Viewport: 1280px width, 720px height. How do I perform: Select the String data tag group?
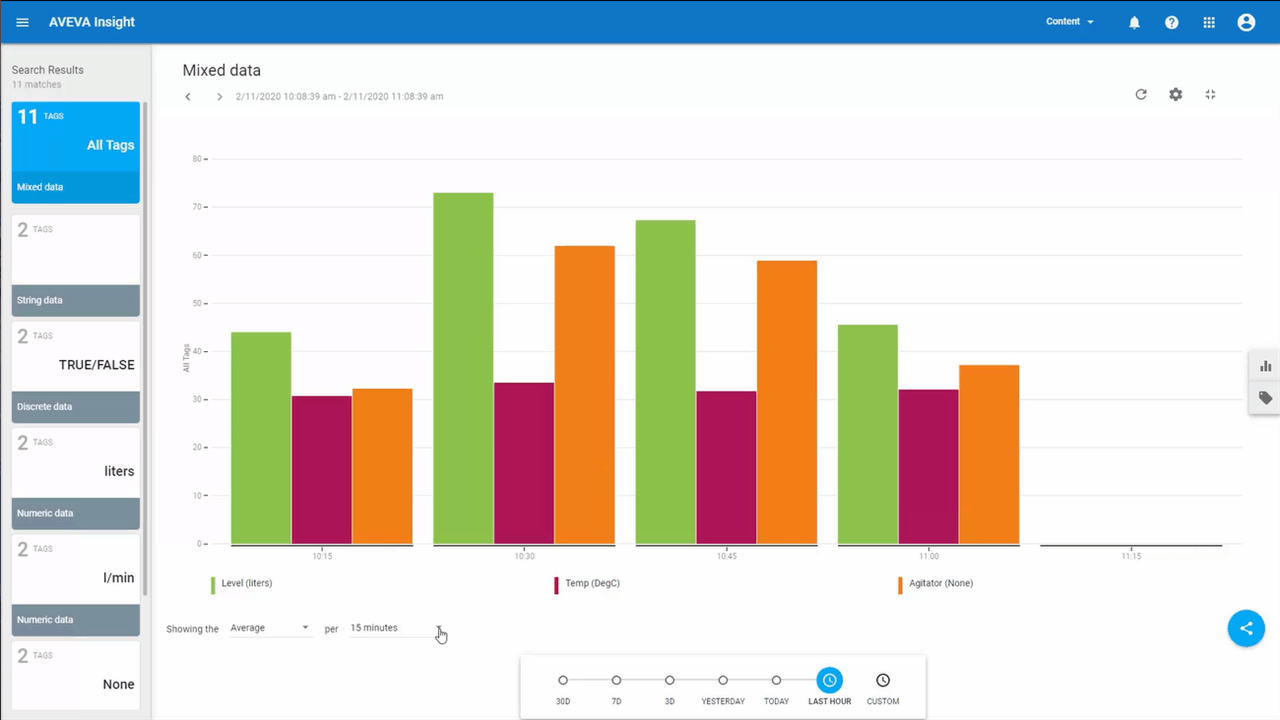pyautogui.click(x=75, y=265)
